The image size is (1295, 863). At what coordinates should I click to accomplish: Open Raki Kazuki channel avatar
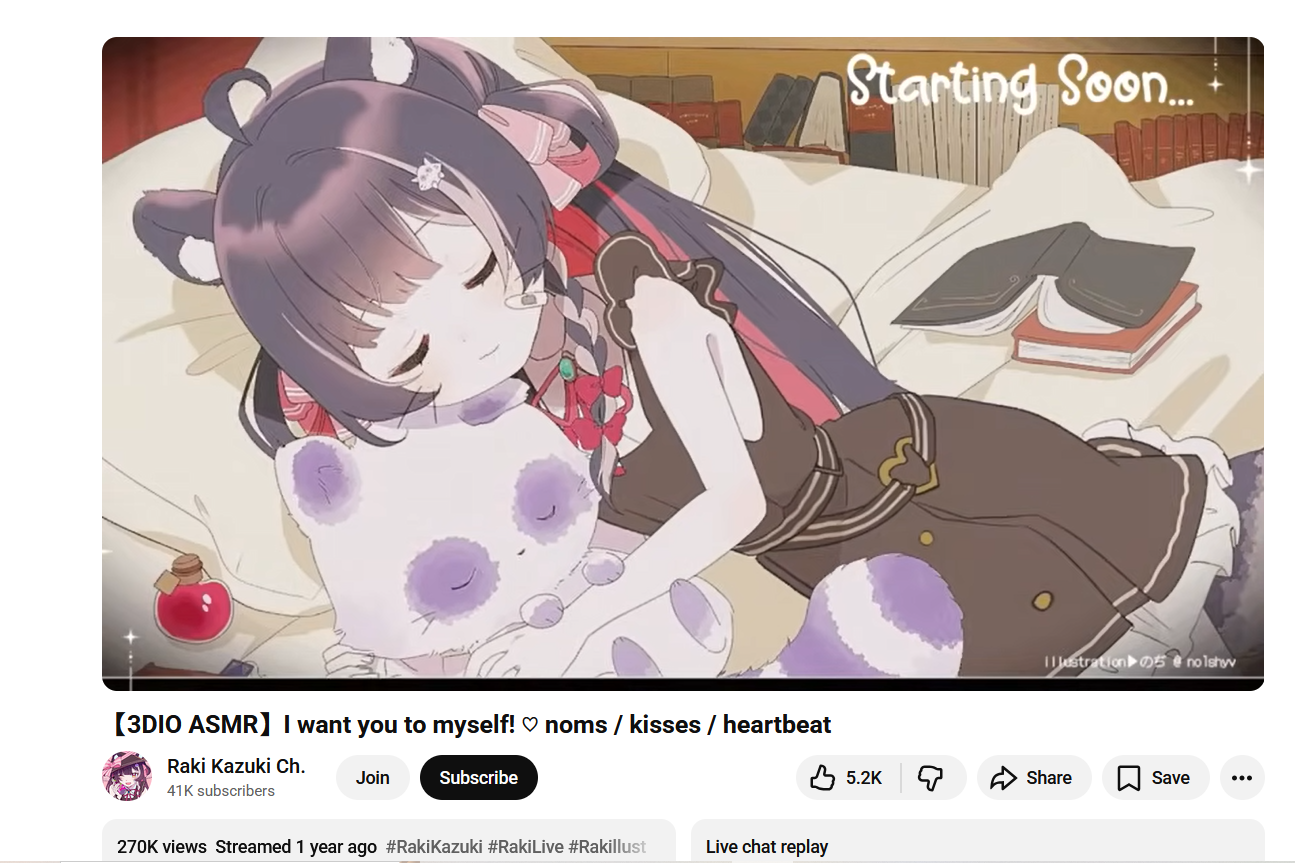[127, 777]
